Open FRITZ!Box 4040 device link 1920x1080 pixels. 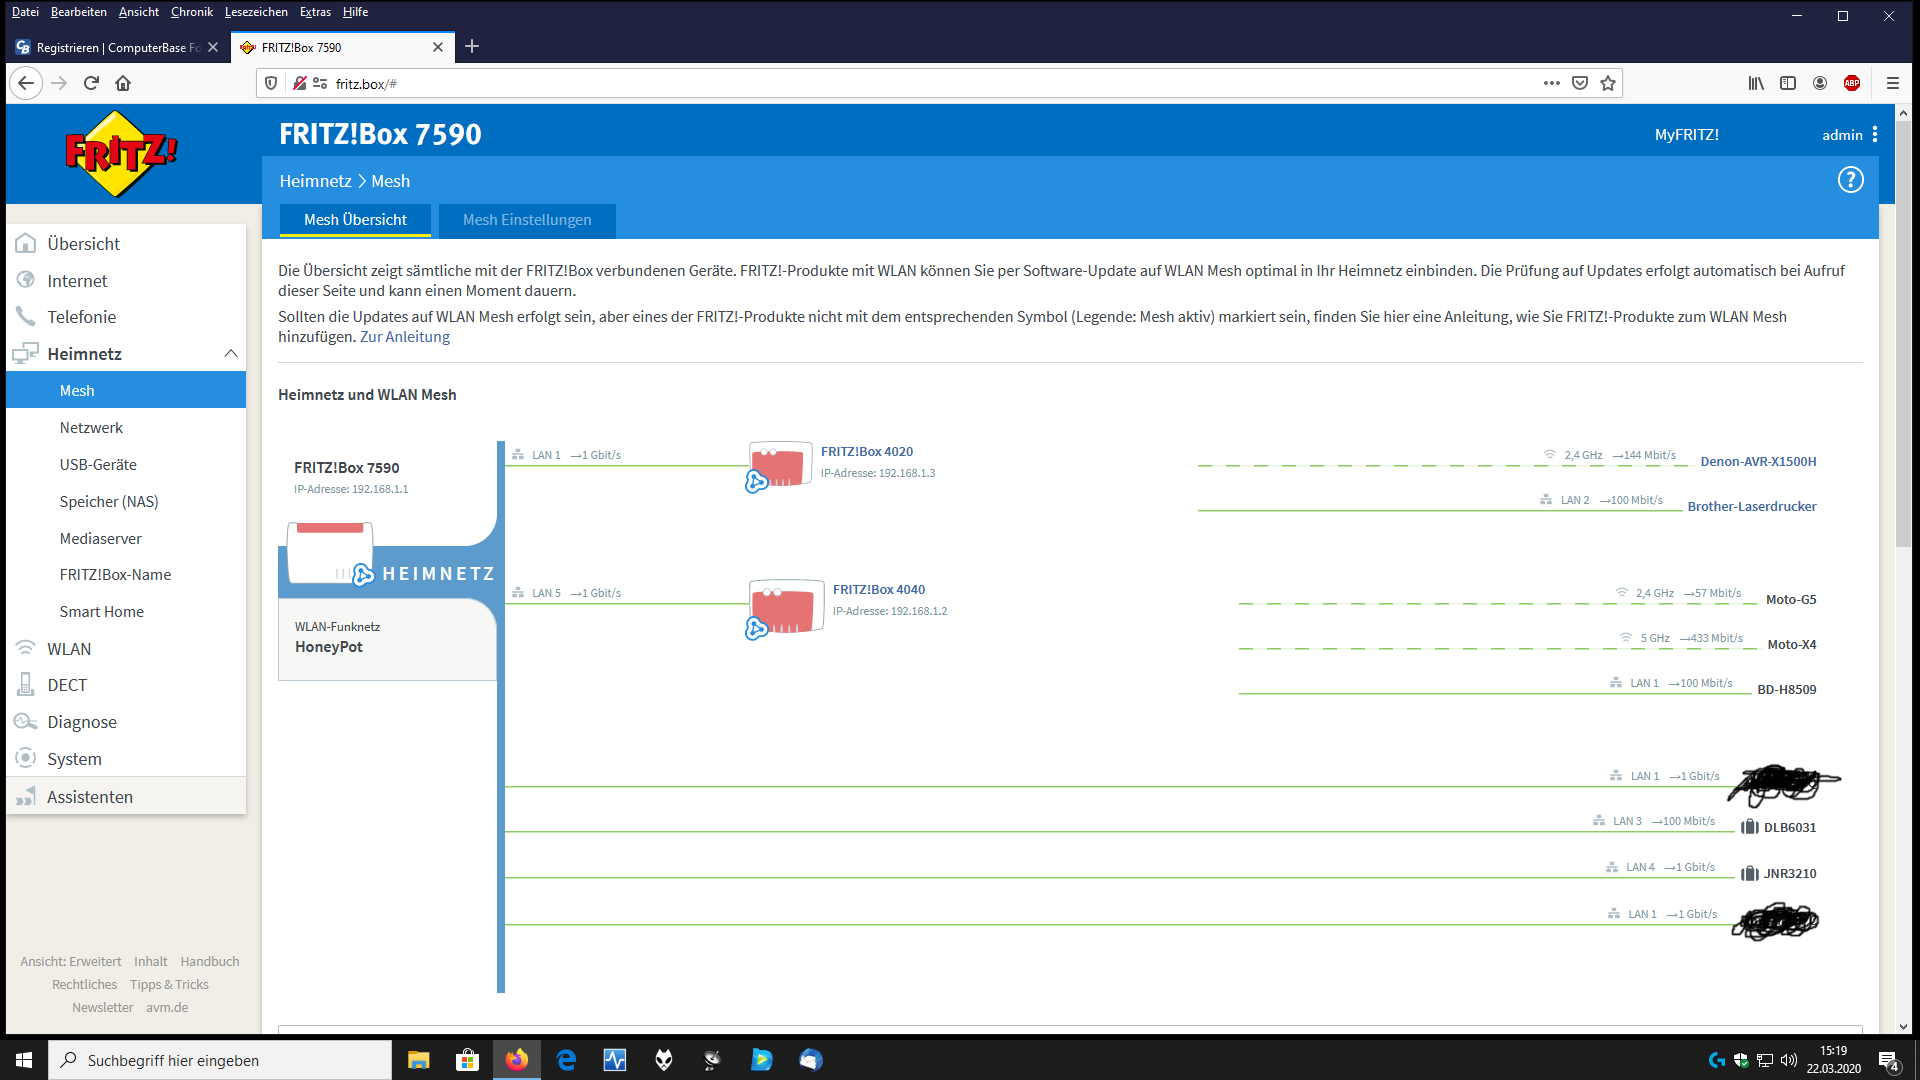coord(879,590)
